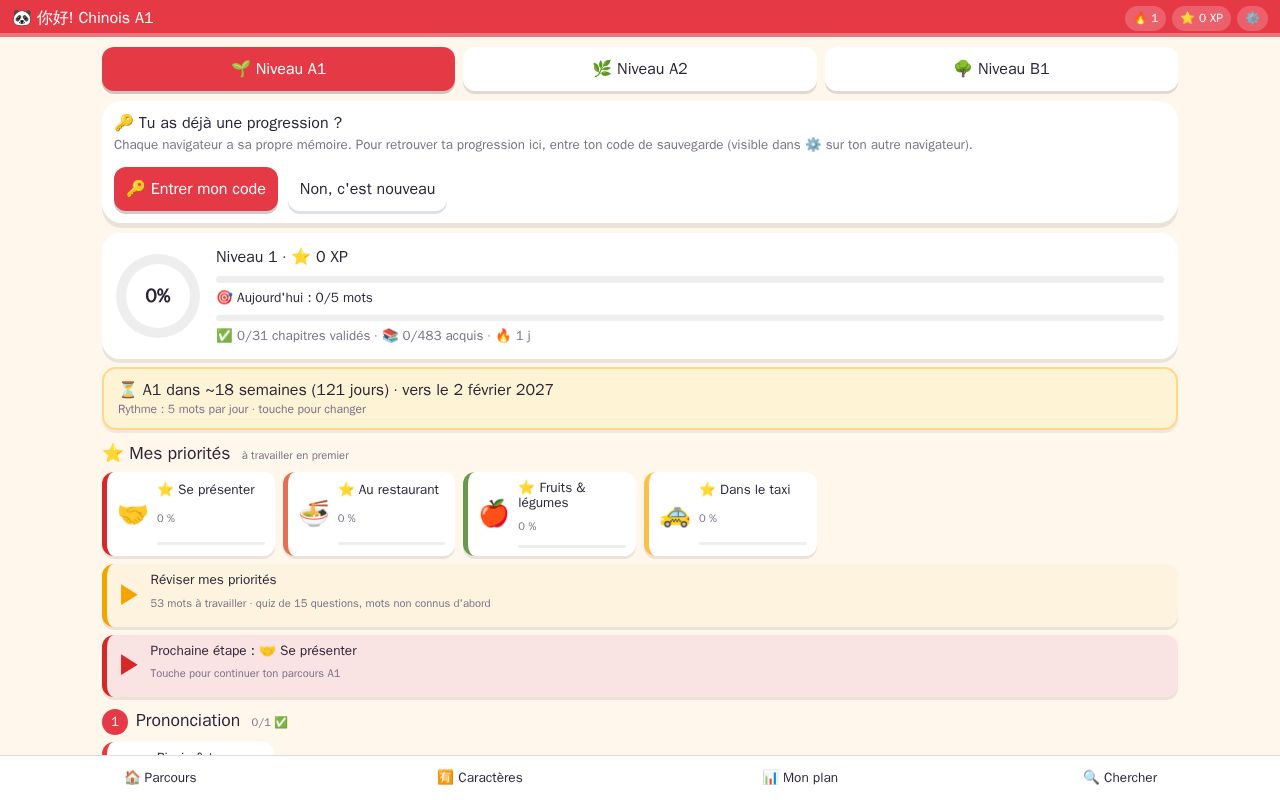Open the Fruits & légumes priority card title
Screen dimensions: 1280x800
(552, 495)
